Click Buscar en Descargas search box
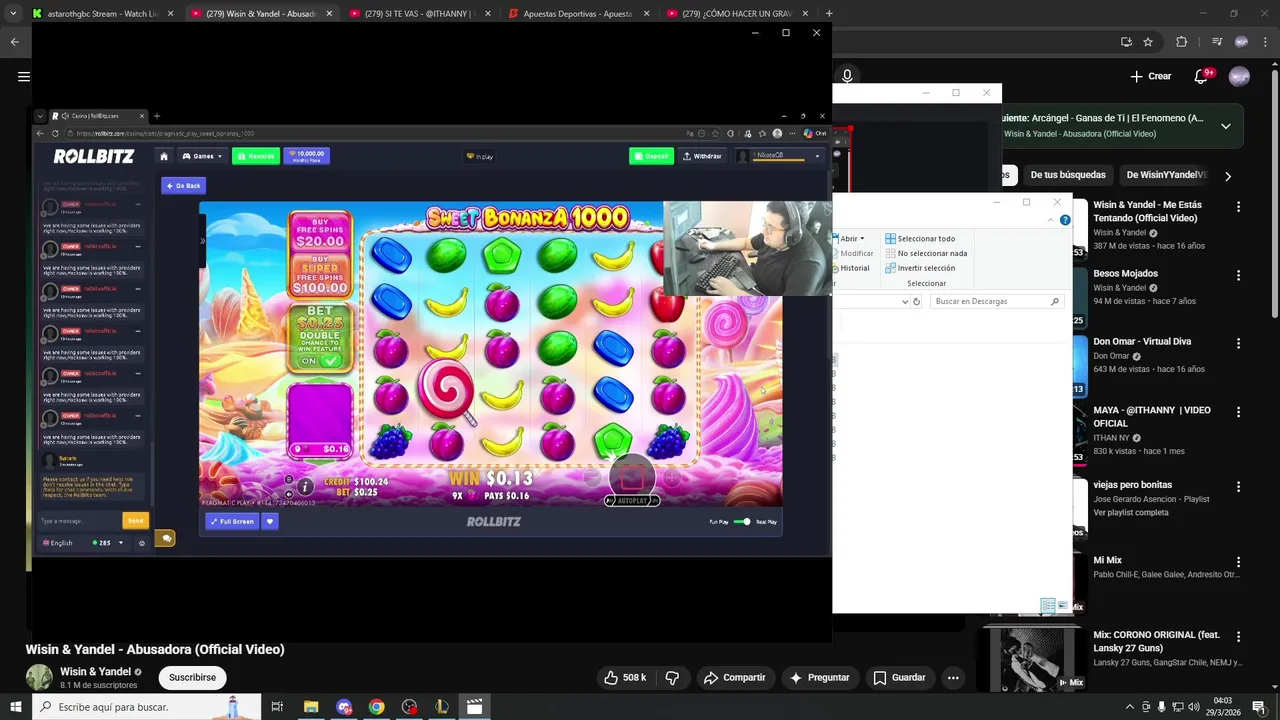 [x=995, y=301]
